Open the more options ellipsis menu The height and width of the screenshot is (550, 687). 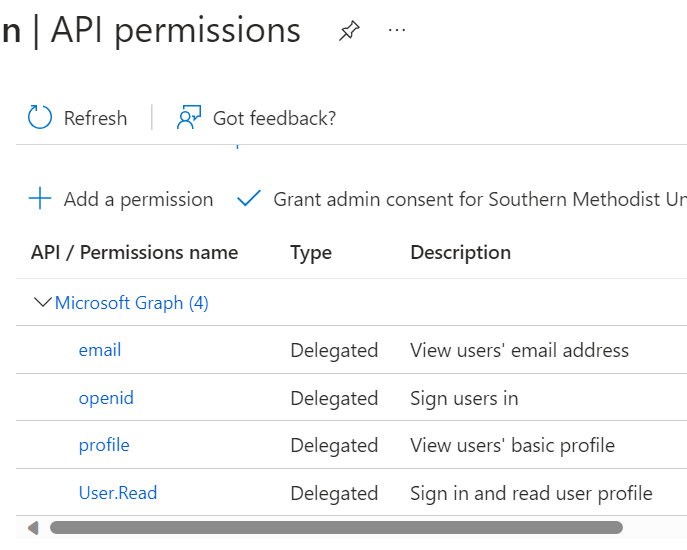[x=397, y=30]
